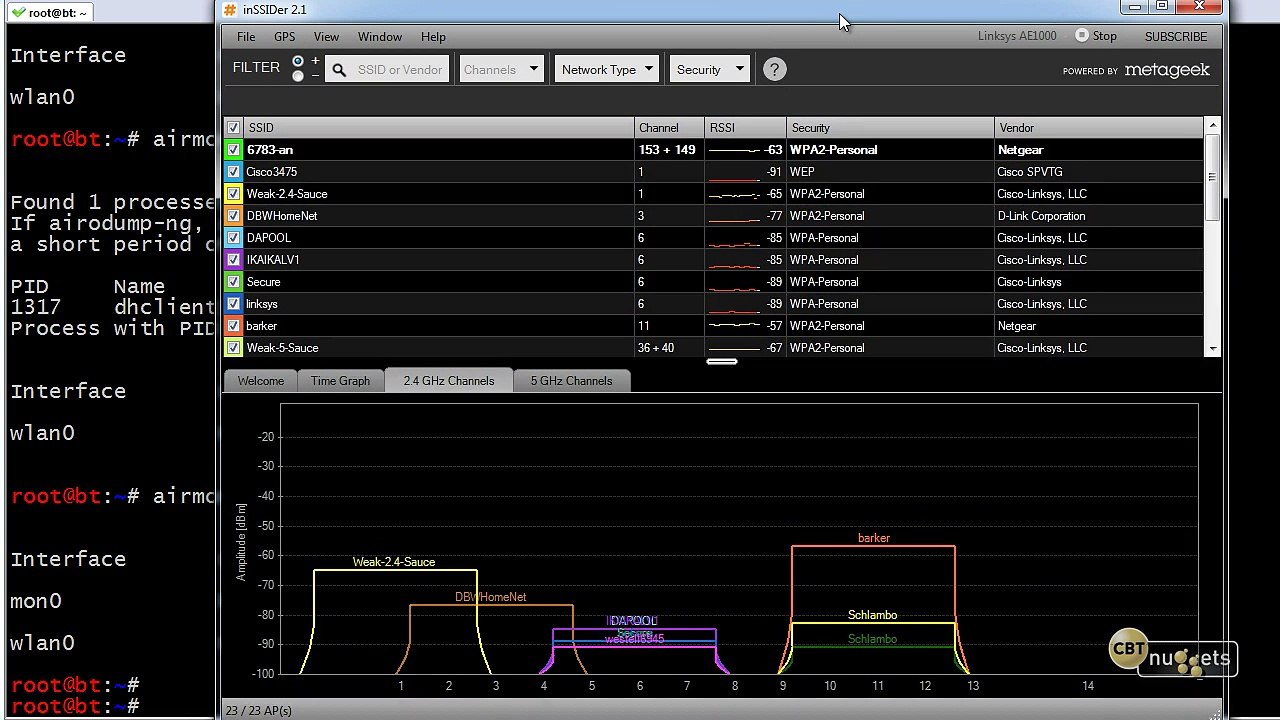
Task: Switch to the 2.4 GHz Channels tab
Action: pos(449,381)
